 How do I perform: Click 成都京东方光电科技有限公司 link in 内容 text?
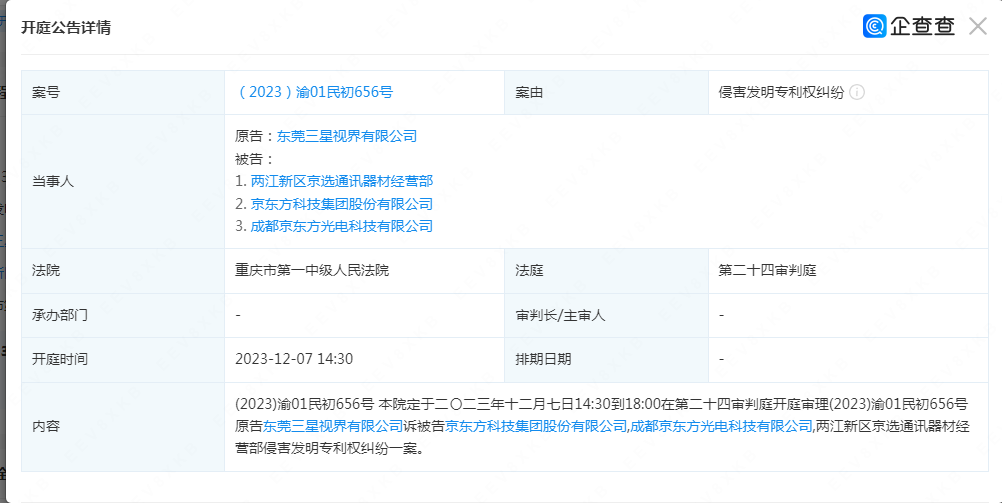pyautogui.click(x=721, y=426)
